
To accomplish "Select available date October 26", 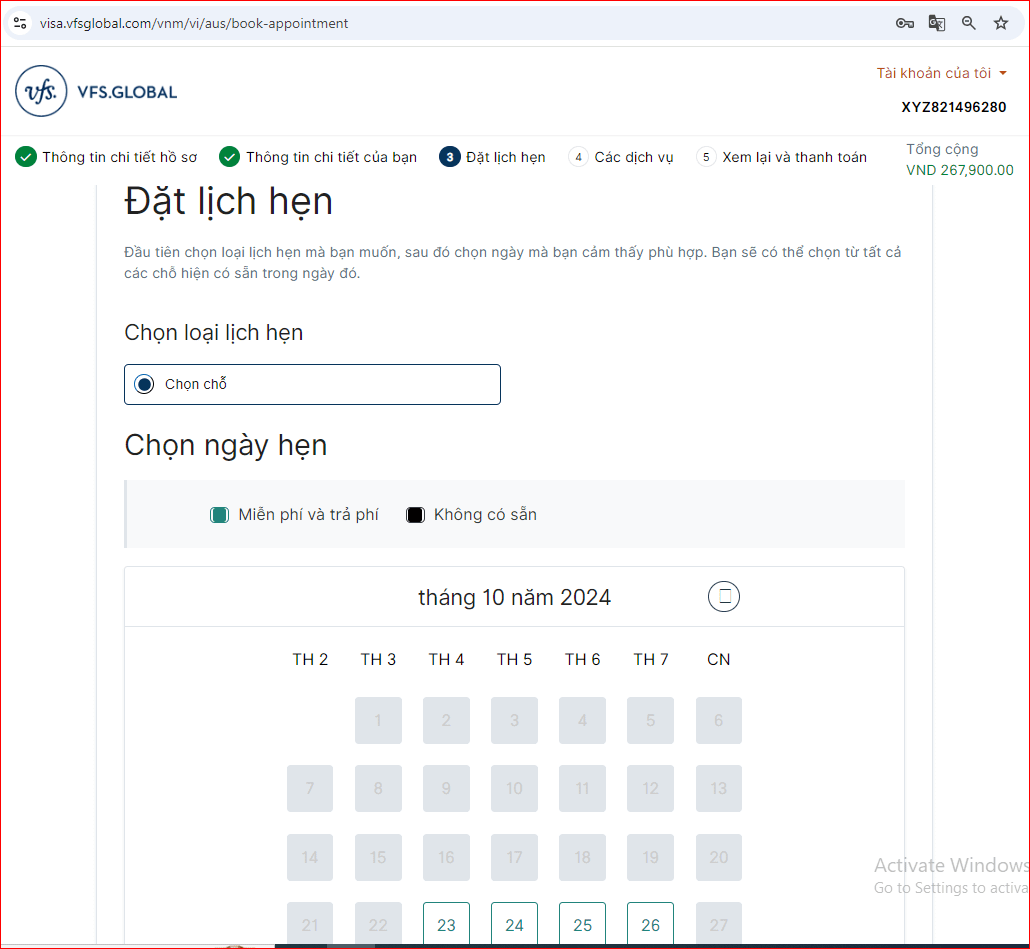I will pos(650,925).
